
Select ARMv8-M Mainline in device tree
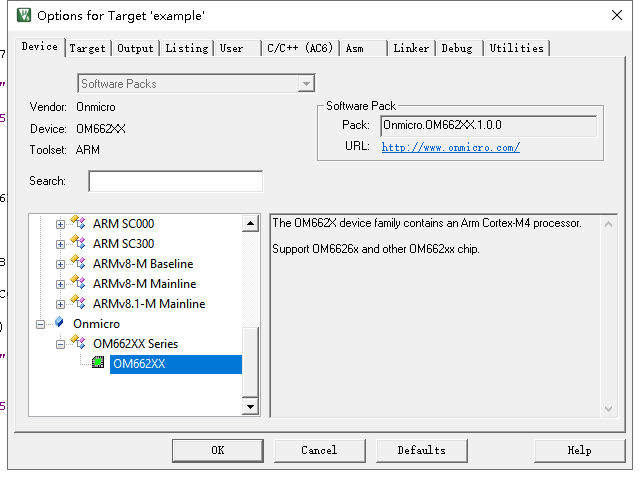[144, 284]
